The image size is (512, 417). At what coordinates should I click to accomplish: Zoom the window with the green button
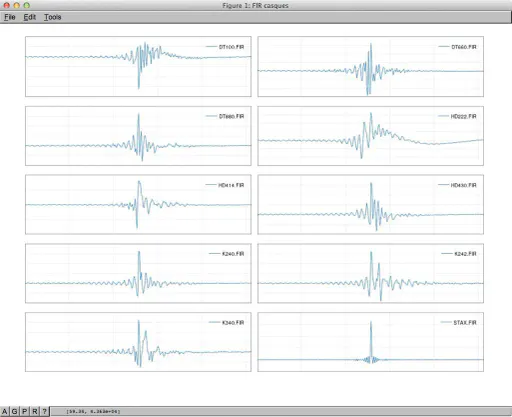tap(27, 5)
